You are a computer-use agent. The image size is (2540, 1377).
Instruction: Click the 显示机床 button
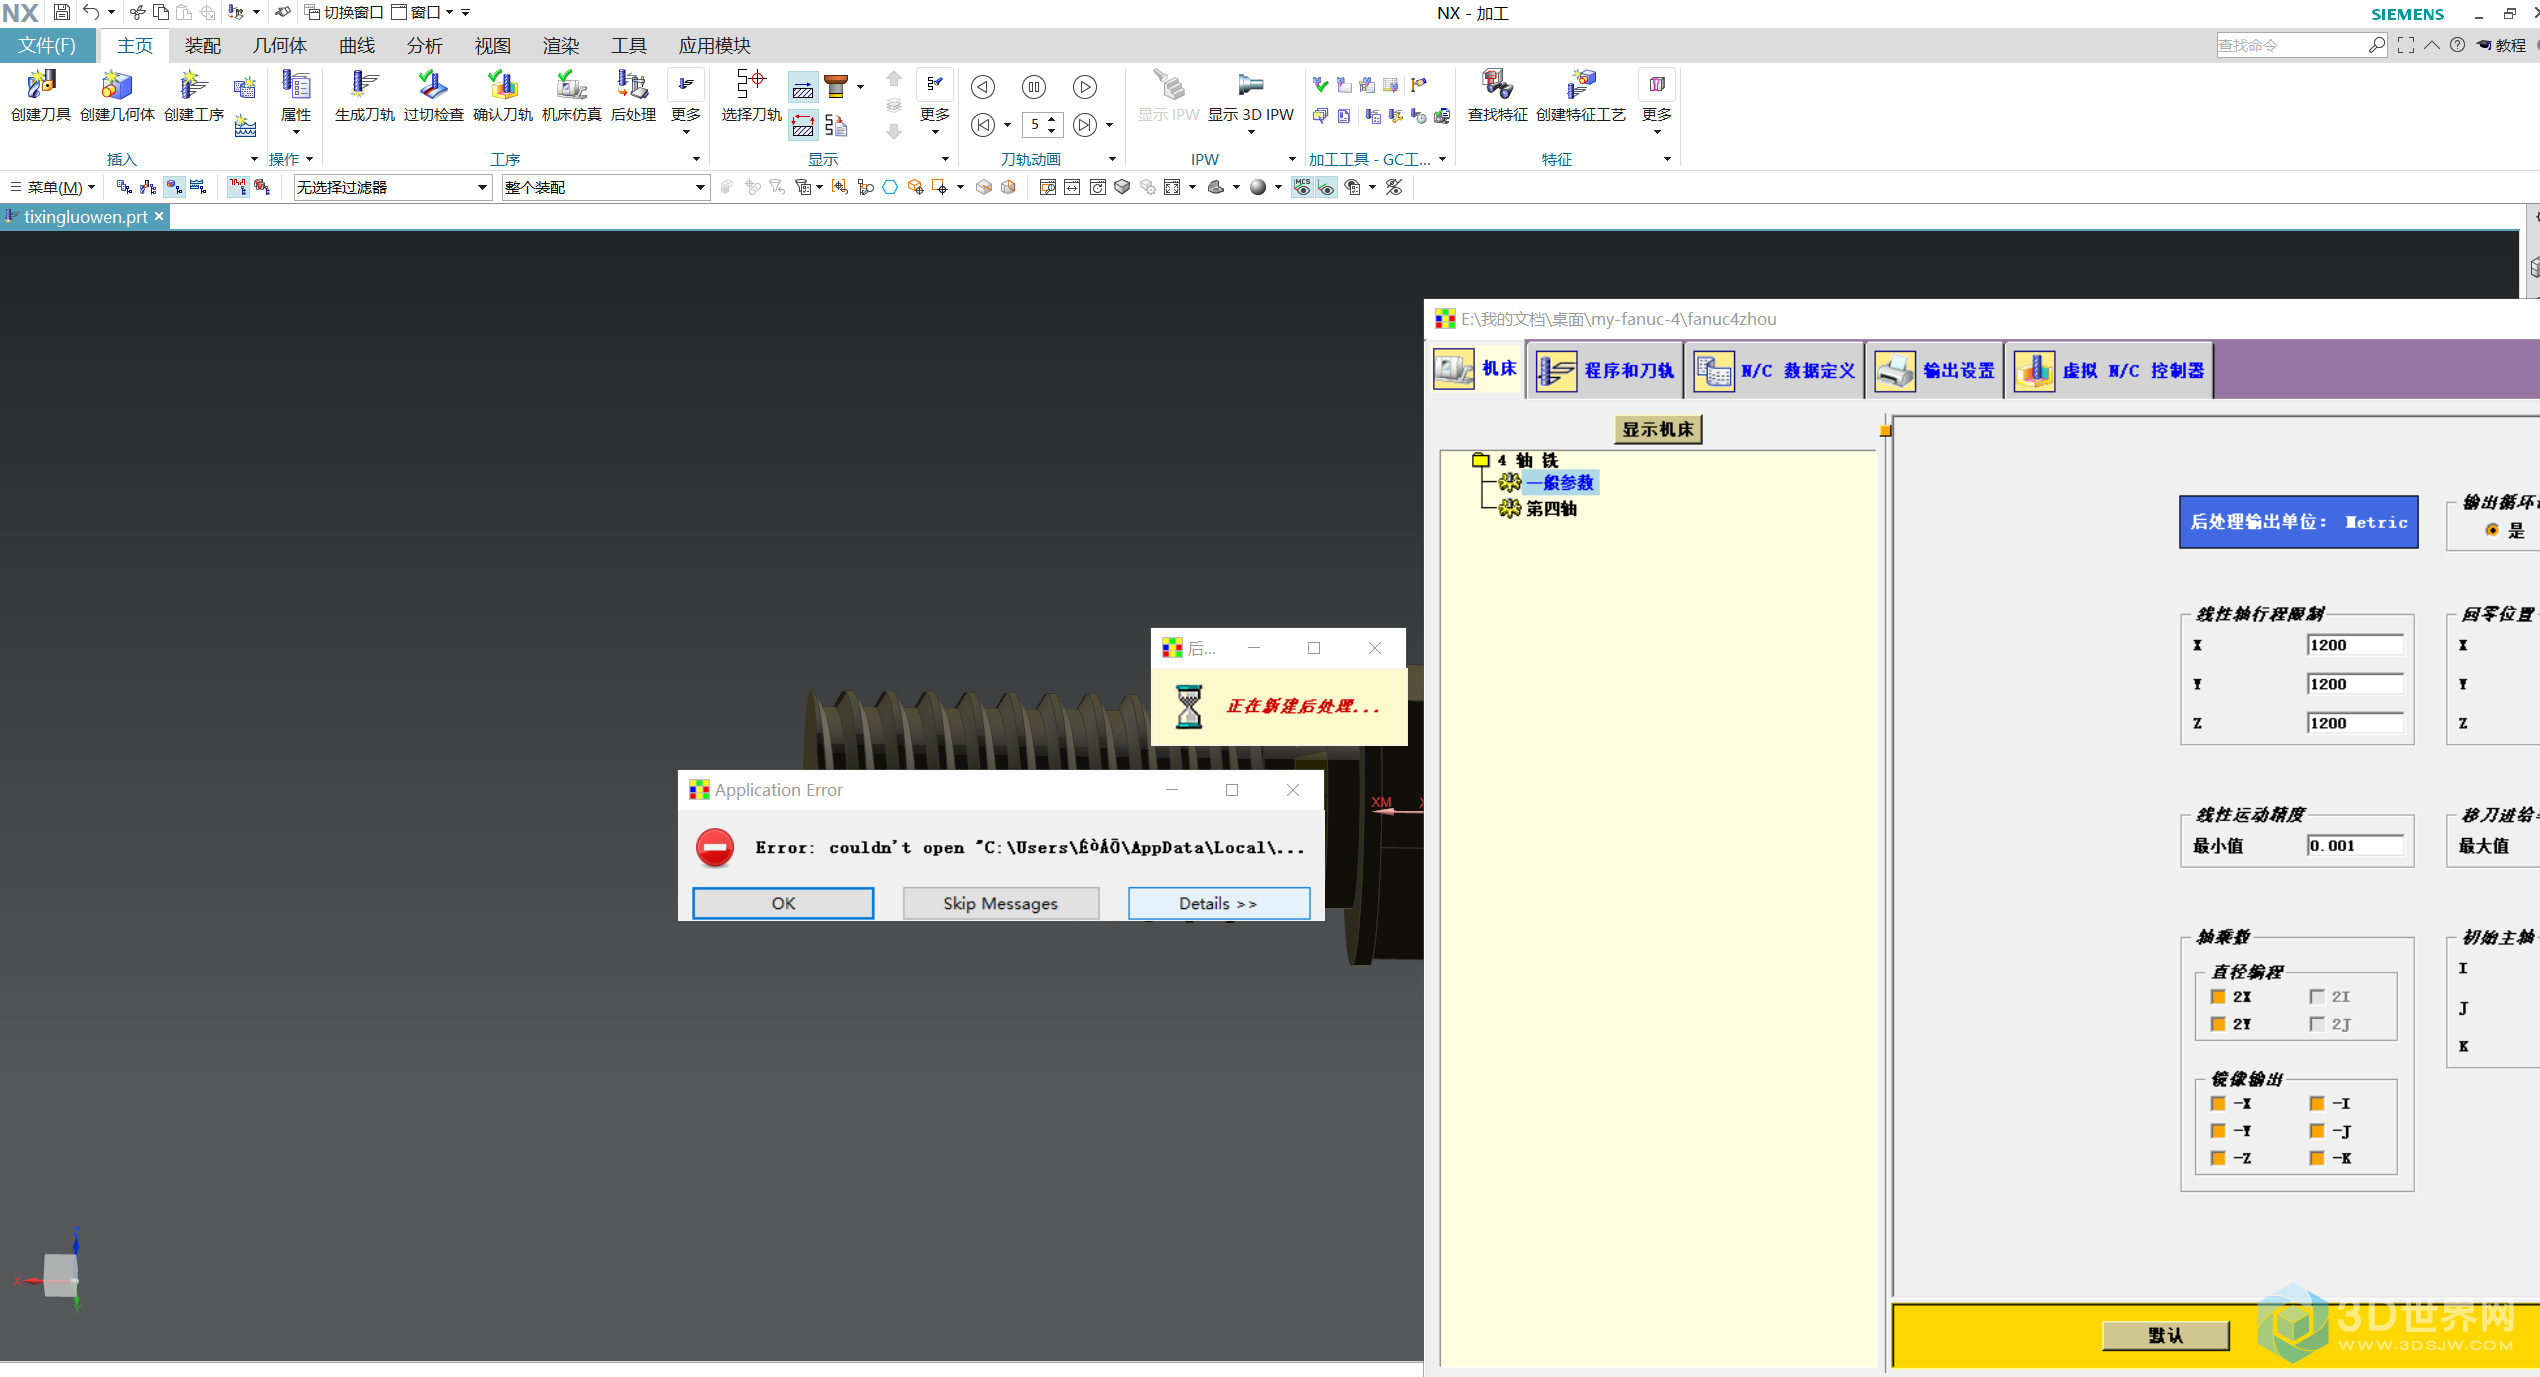pos(1657,429)
